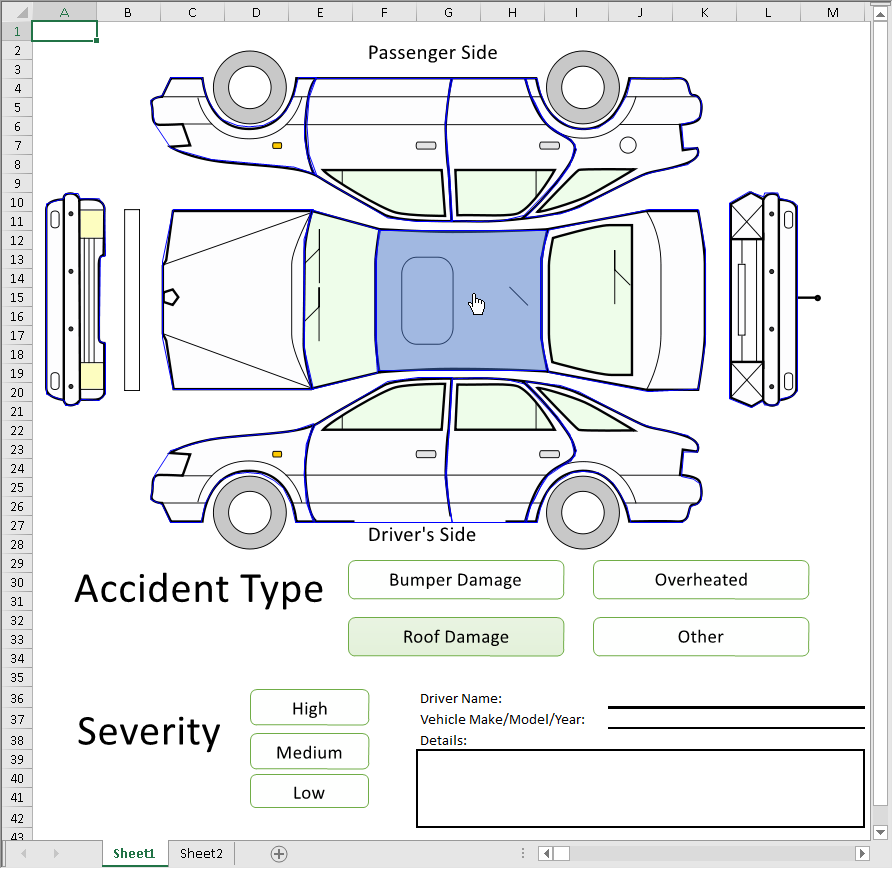Screen dimensions: 893x869
Task: Set severity to Medium
Action: 309,752
